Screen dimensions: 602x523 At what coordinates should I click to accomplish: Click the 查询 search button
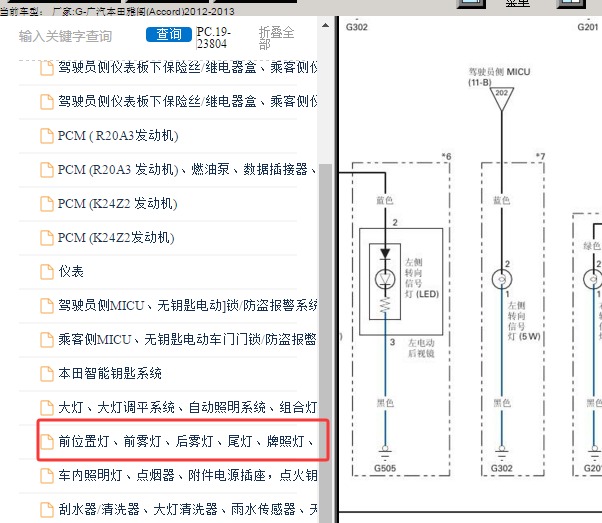[169, 34]
